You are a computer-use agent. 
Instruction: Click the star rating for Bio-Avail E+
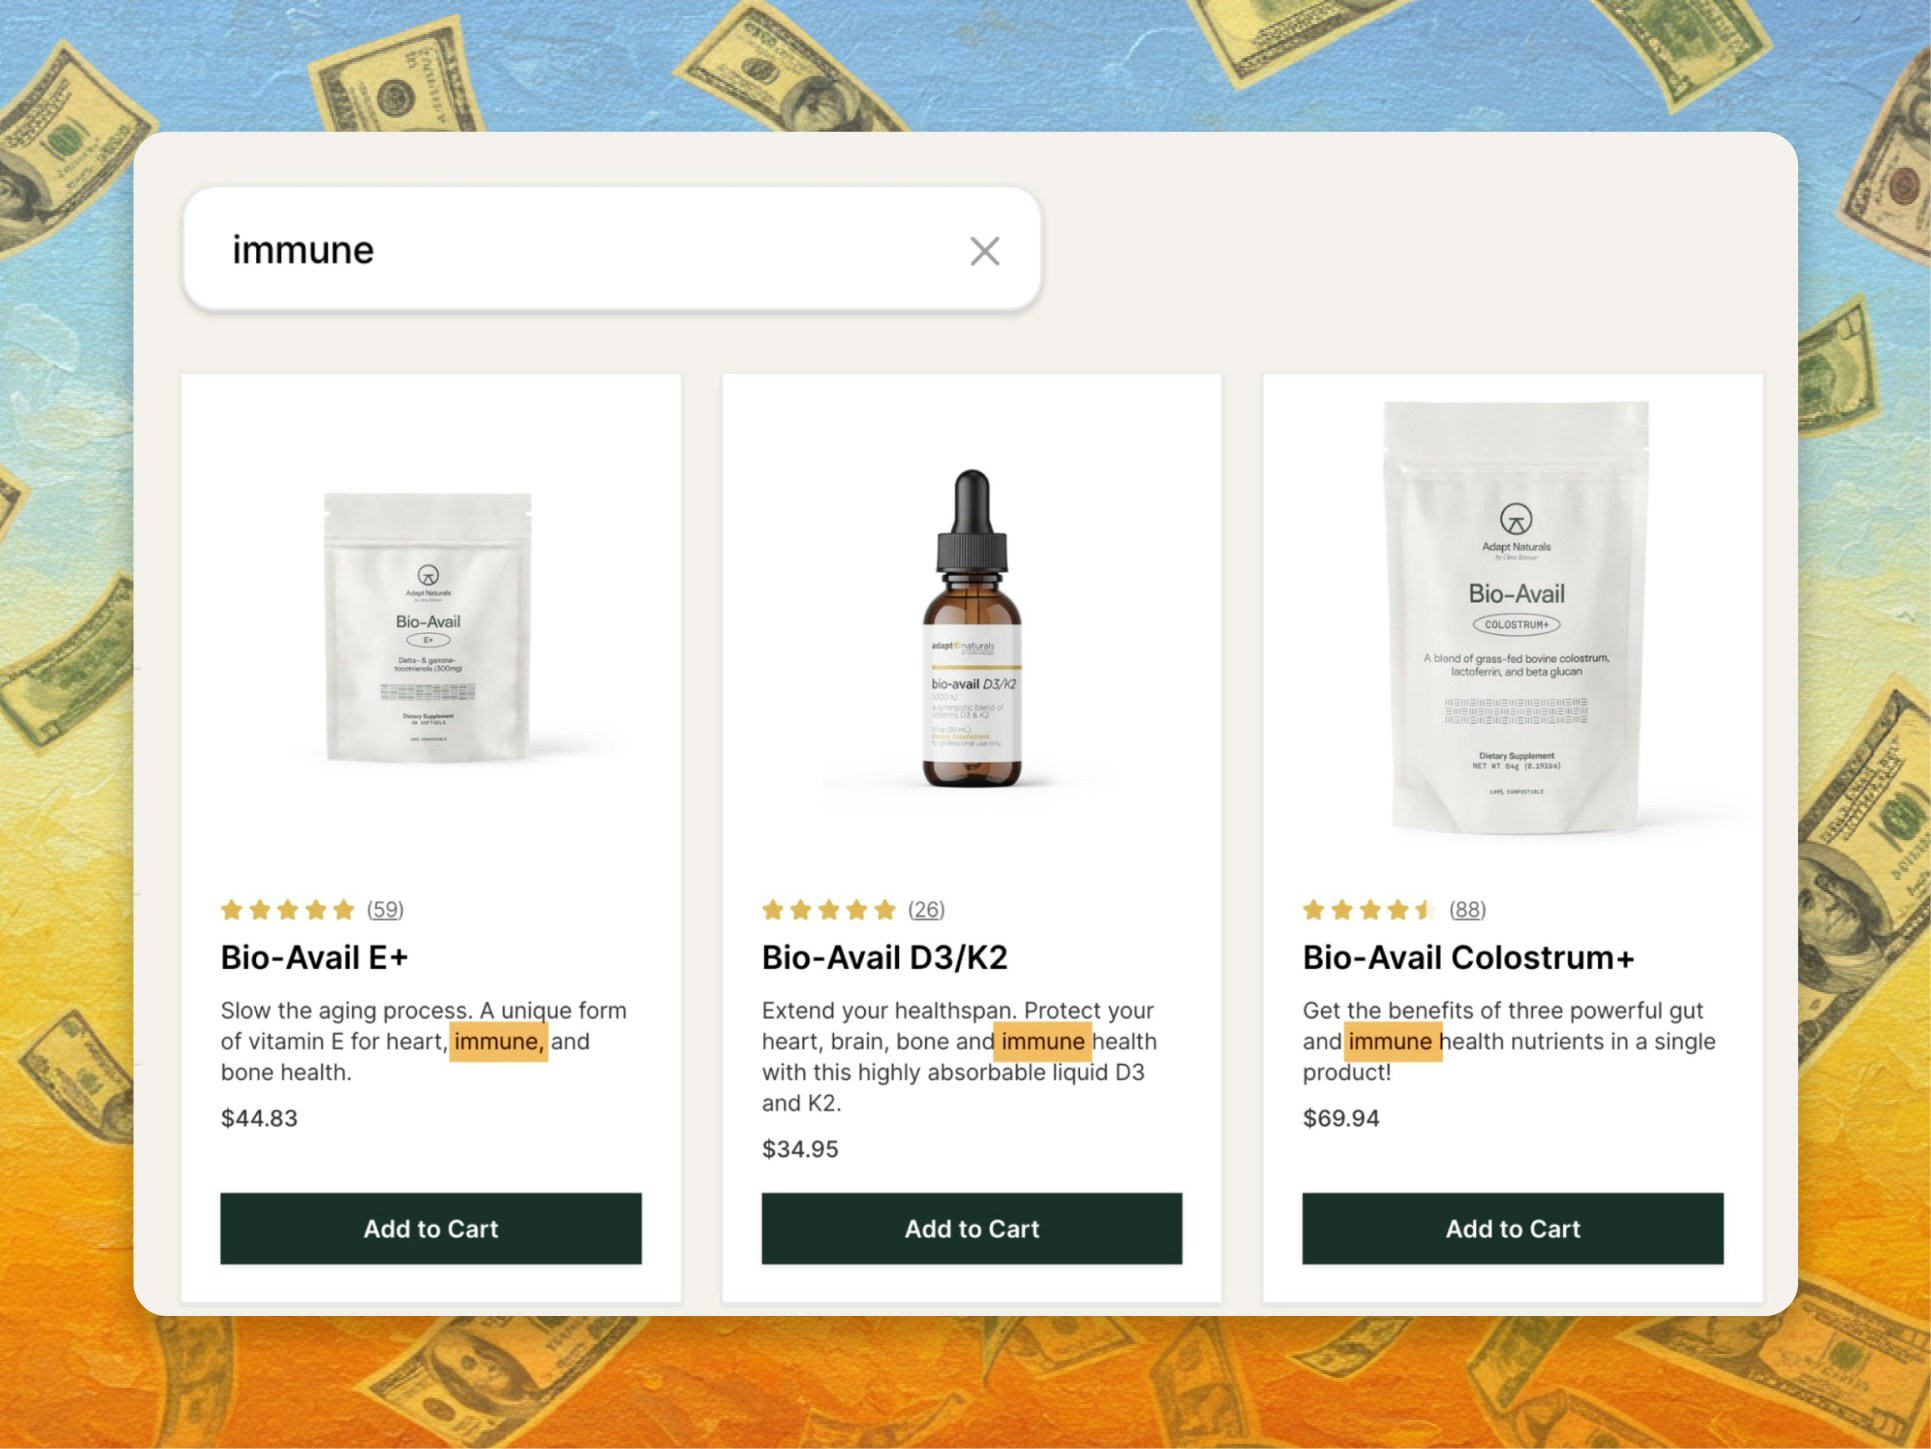pos(288,909)
